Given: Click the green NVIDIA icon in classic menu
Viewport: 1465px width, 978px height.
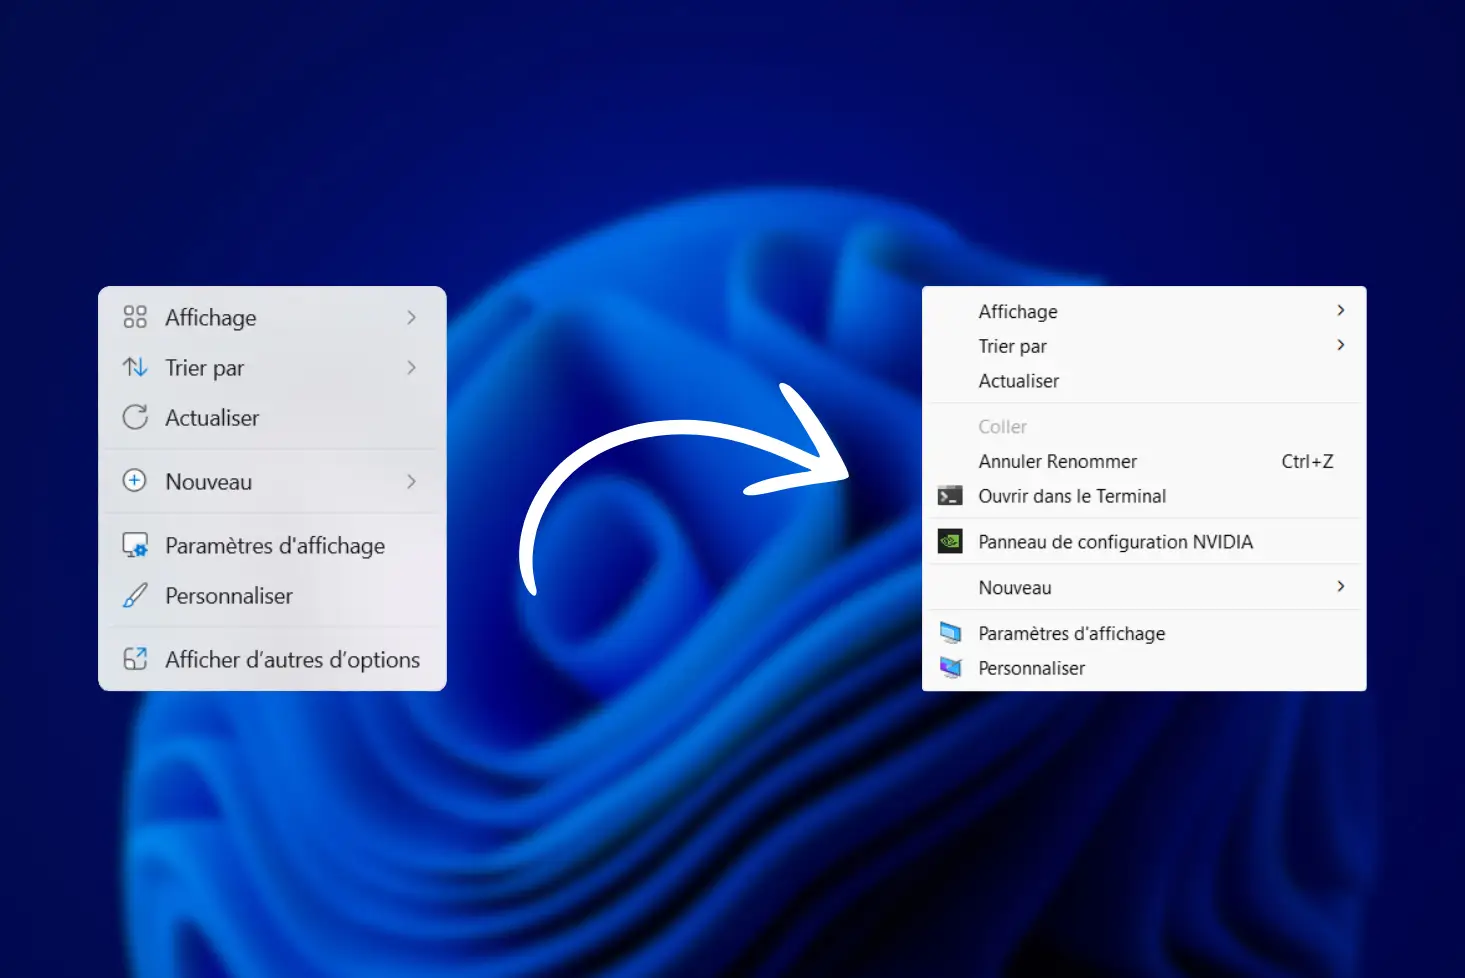Looking at the screenshot, I should [950, 541].
